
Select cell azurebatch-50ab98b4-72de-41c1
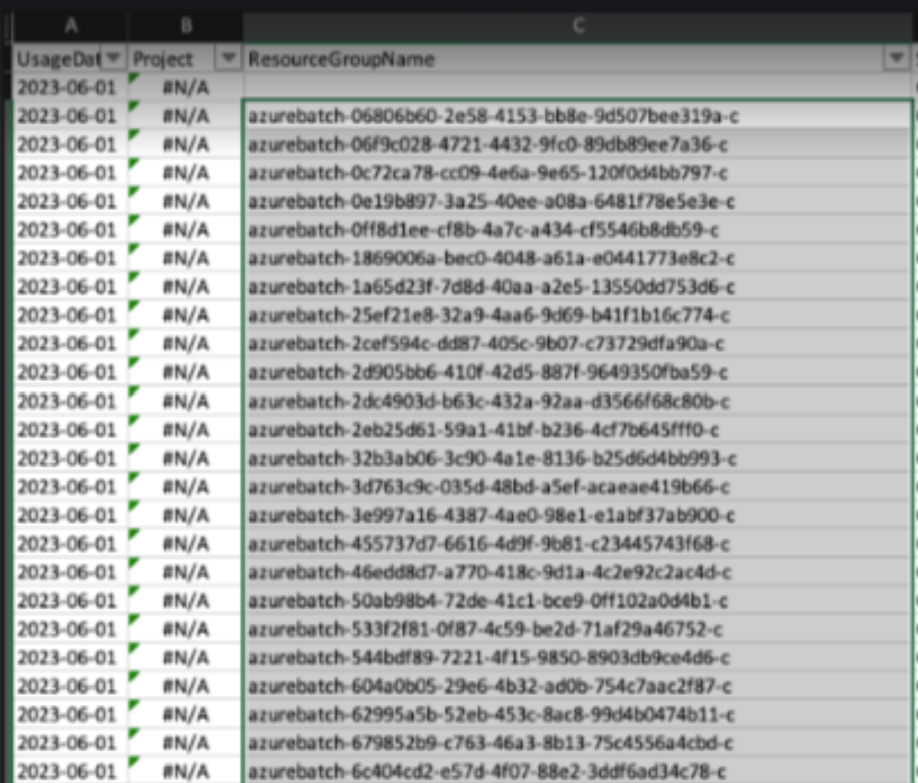578,601
